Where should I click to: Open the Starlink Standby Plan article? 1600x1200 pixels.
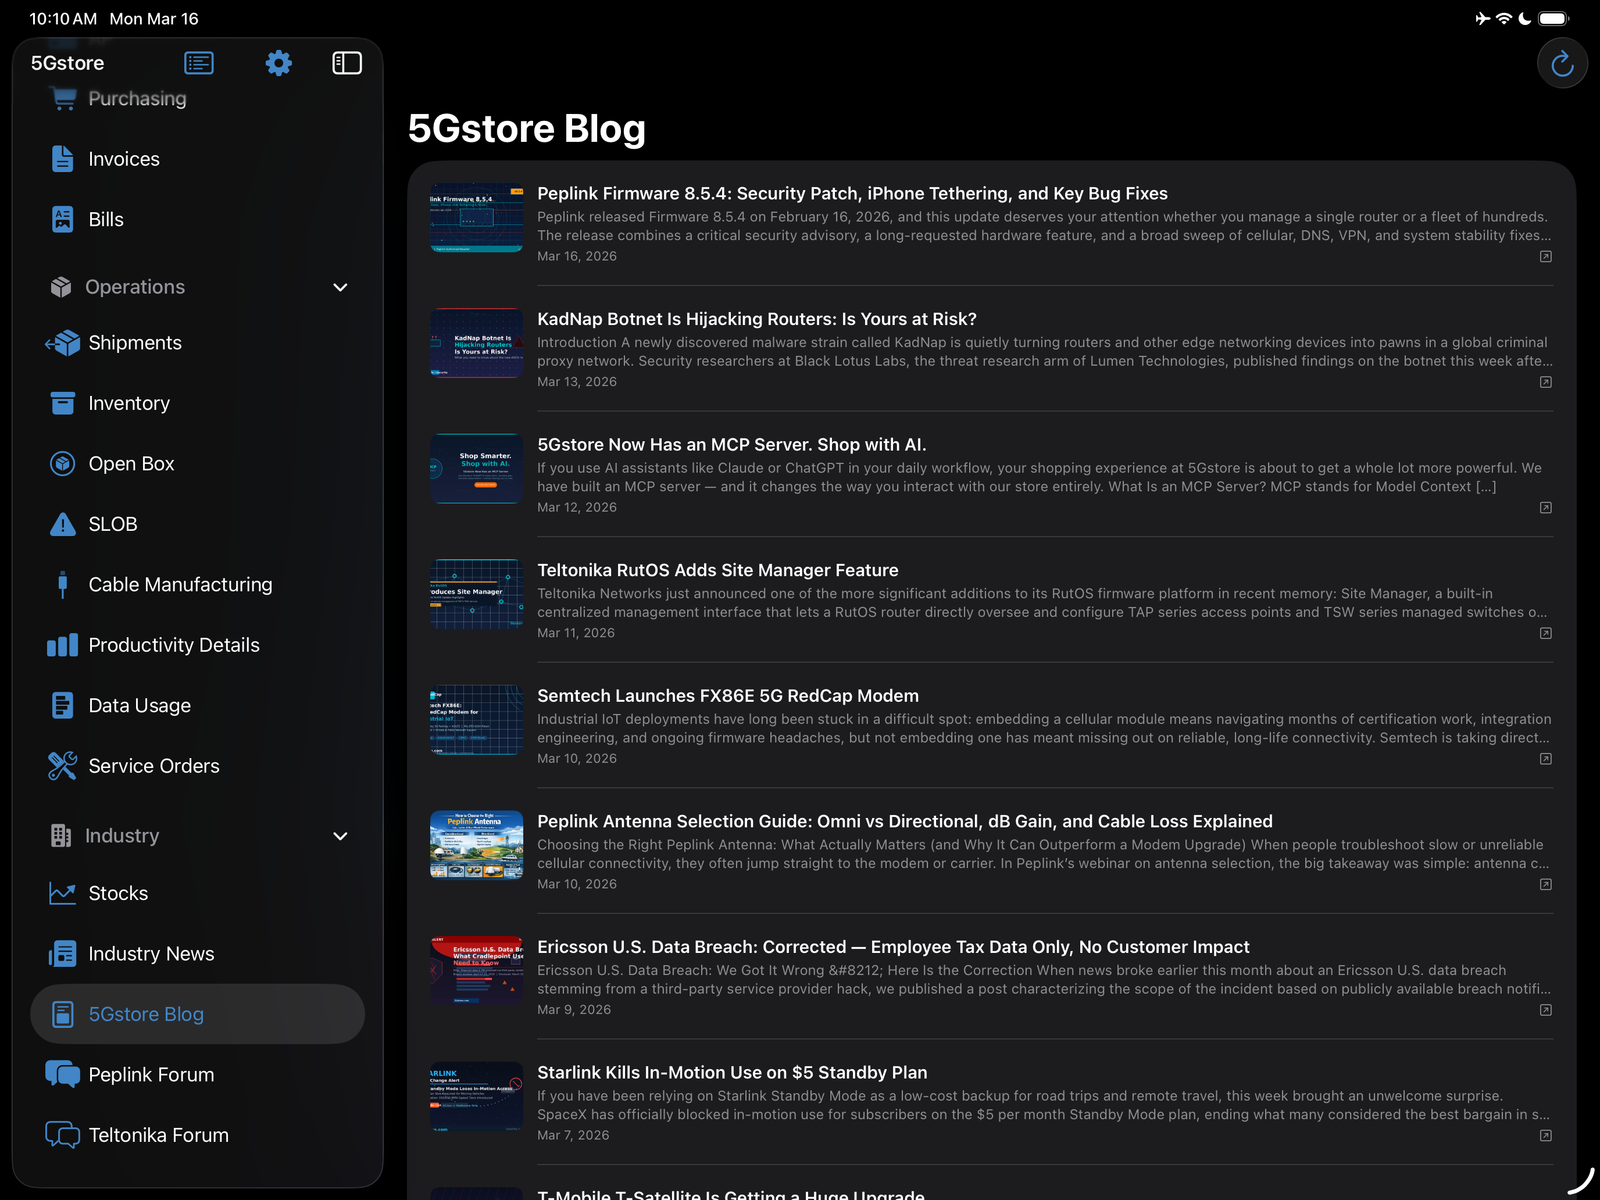pyautogui.click(x=732, y=1071)
